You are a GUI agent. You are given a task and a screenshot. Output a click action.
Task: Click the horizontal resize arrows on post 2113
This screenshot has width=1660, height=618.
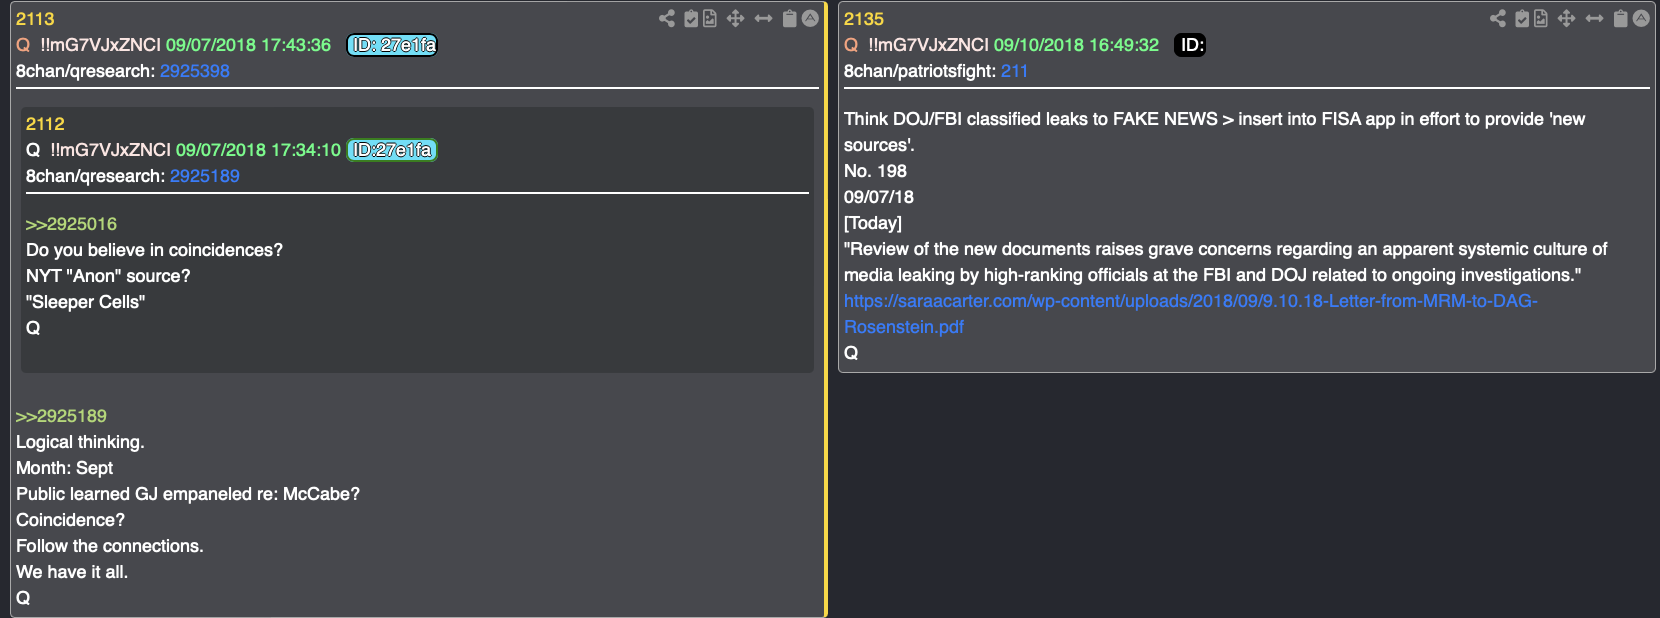[x=763, y=18]
